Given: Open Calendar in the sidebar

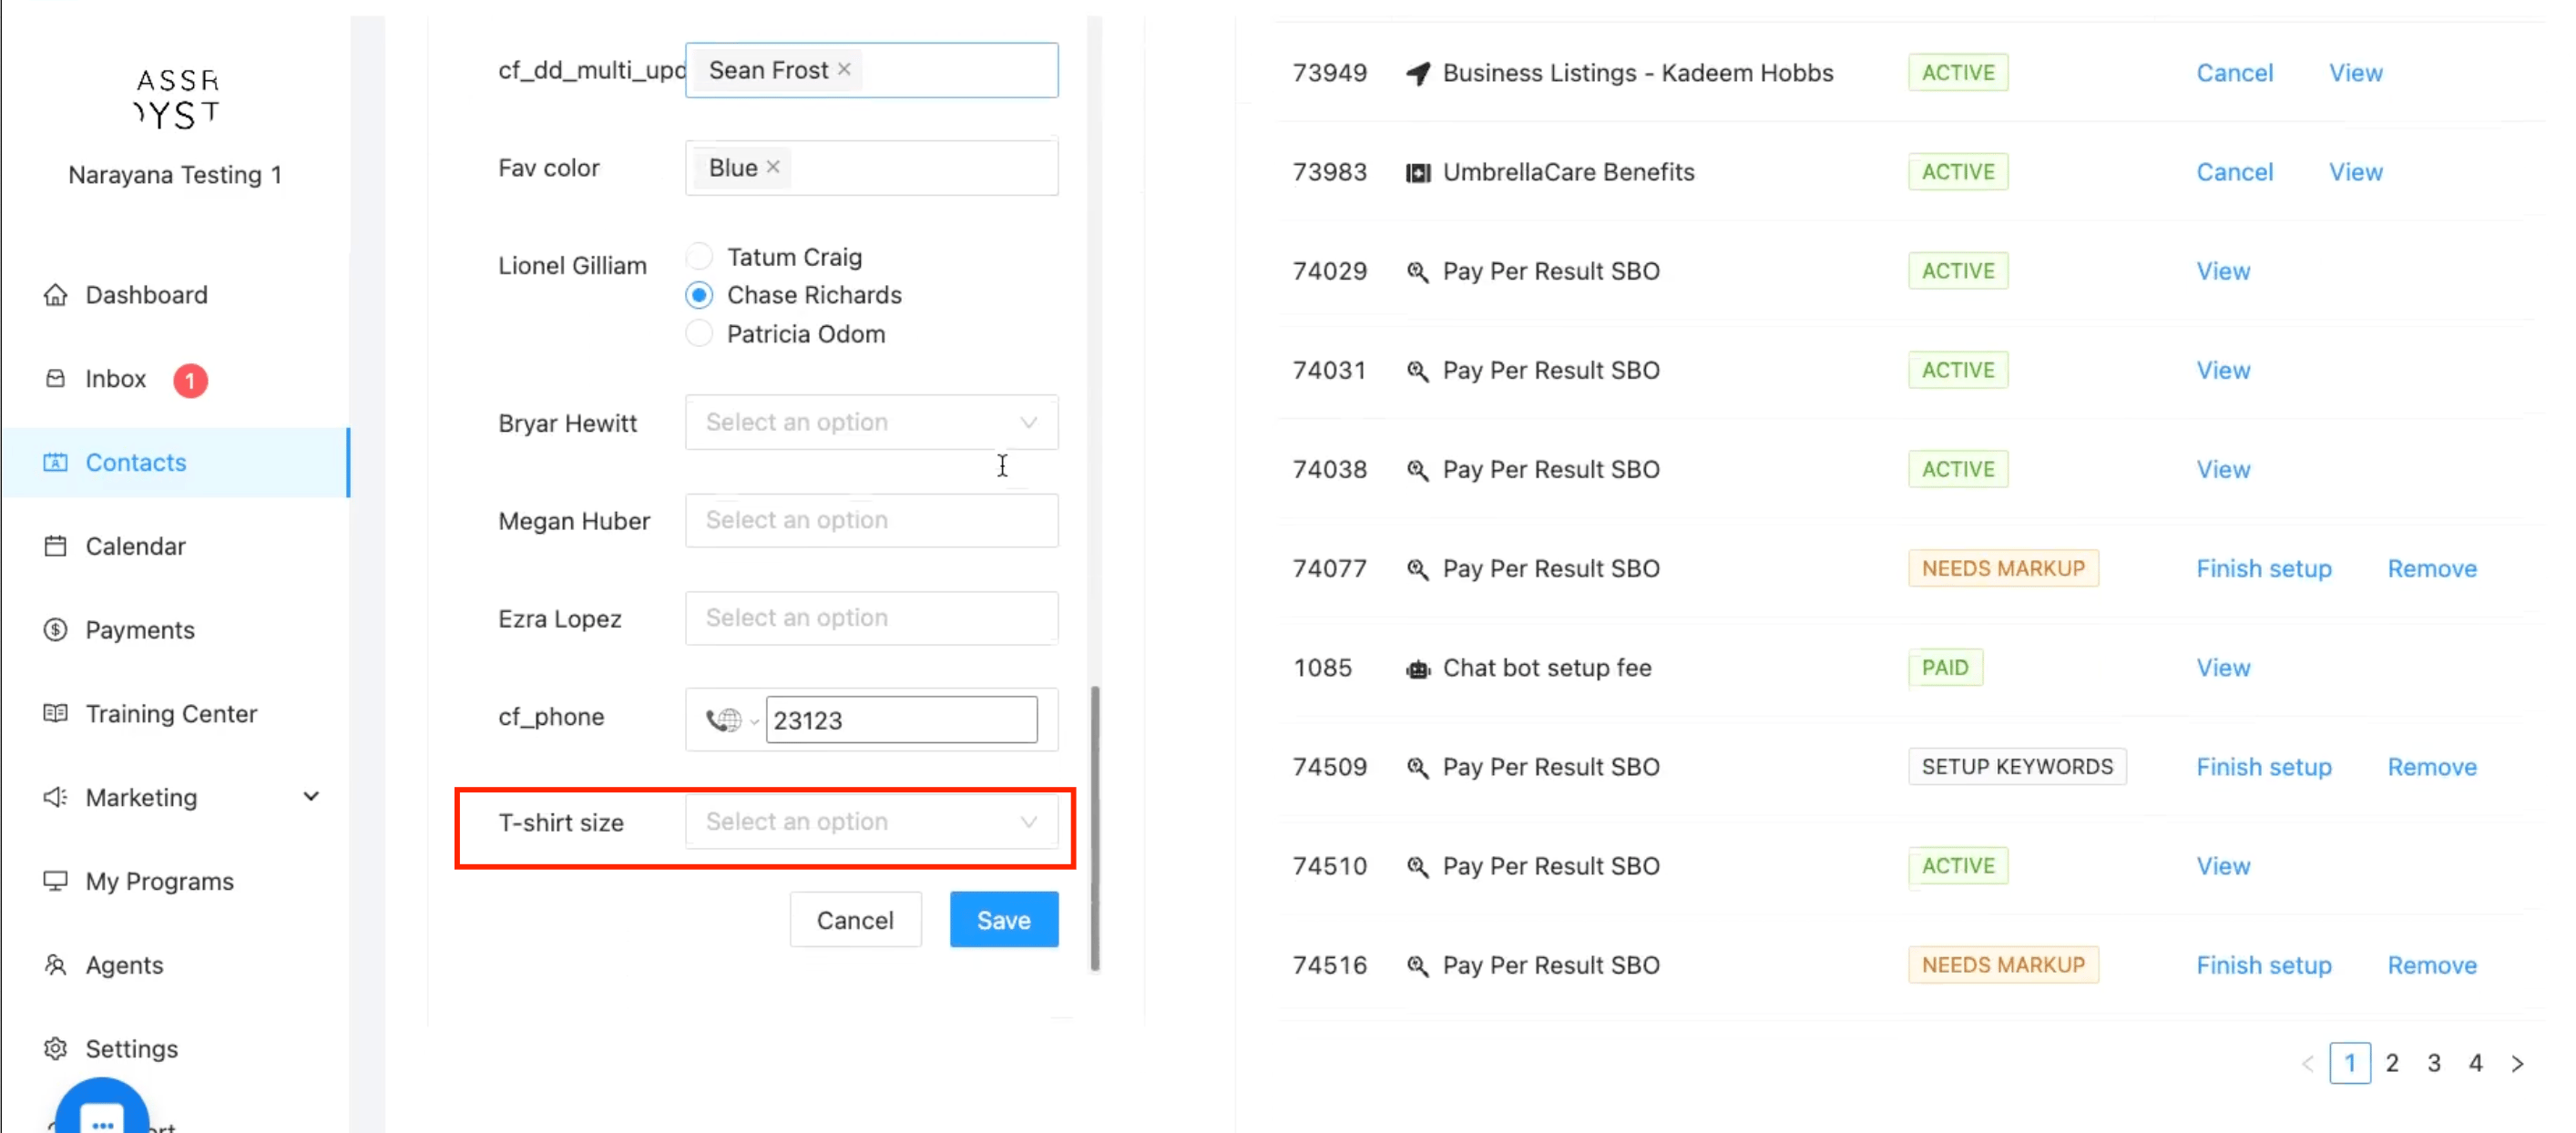Looking at the screenshot, I should (135, 546).
